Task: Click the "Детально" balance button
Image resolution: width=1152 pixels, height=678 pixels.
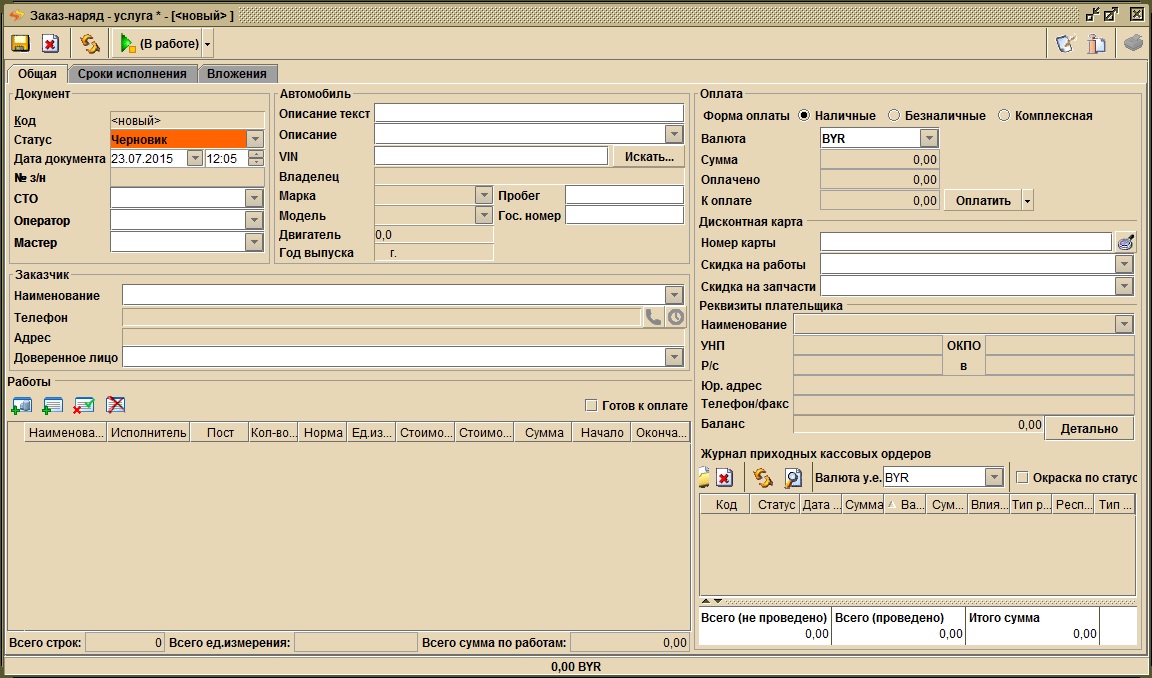Action: [1089, 428]
